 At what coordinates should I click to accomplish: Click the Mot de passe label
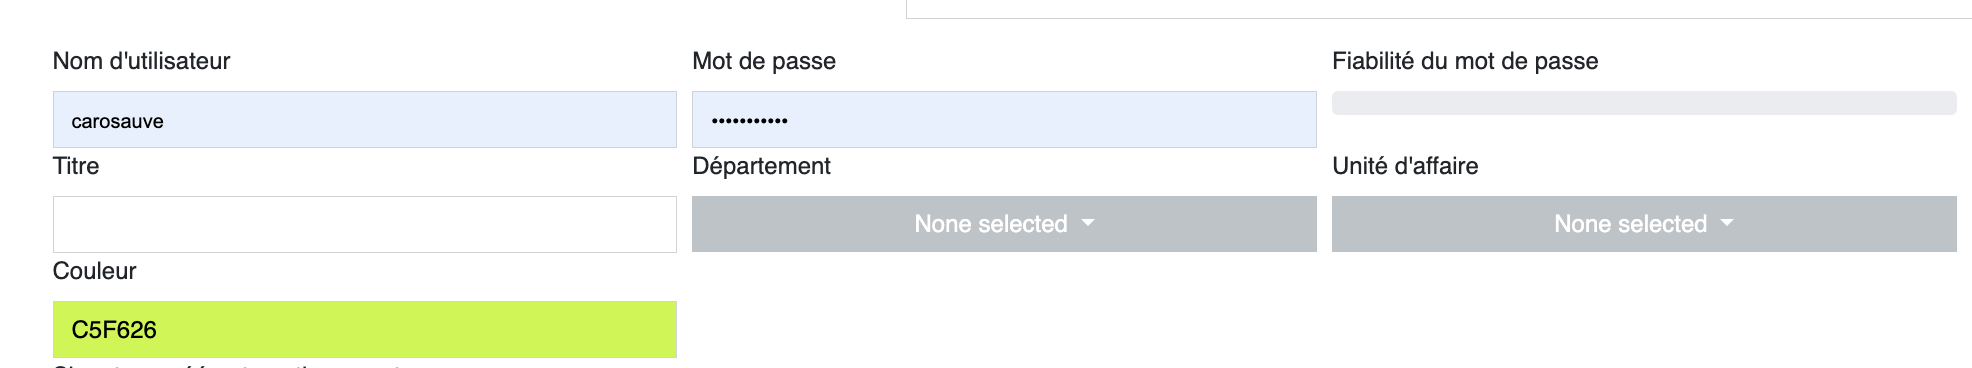(764, 61)
